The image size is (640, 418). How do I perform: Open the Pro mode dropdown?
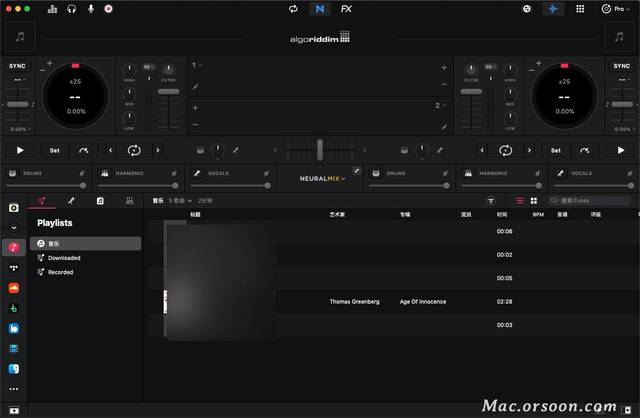point(616,9)
